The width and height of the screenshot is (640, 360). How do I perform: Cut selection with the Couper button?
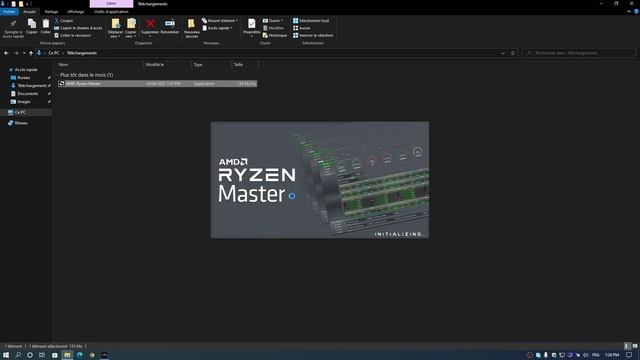64,20
